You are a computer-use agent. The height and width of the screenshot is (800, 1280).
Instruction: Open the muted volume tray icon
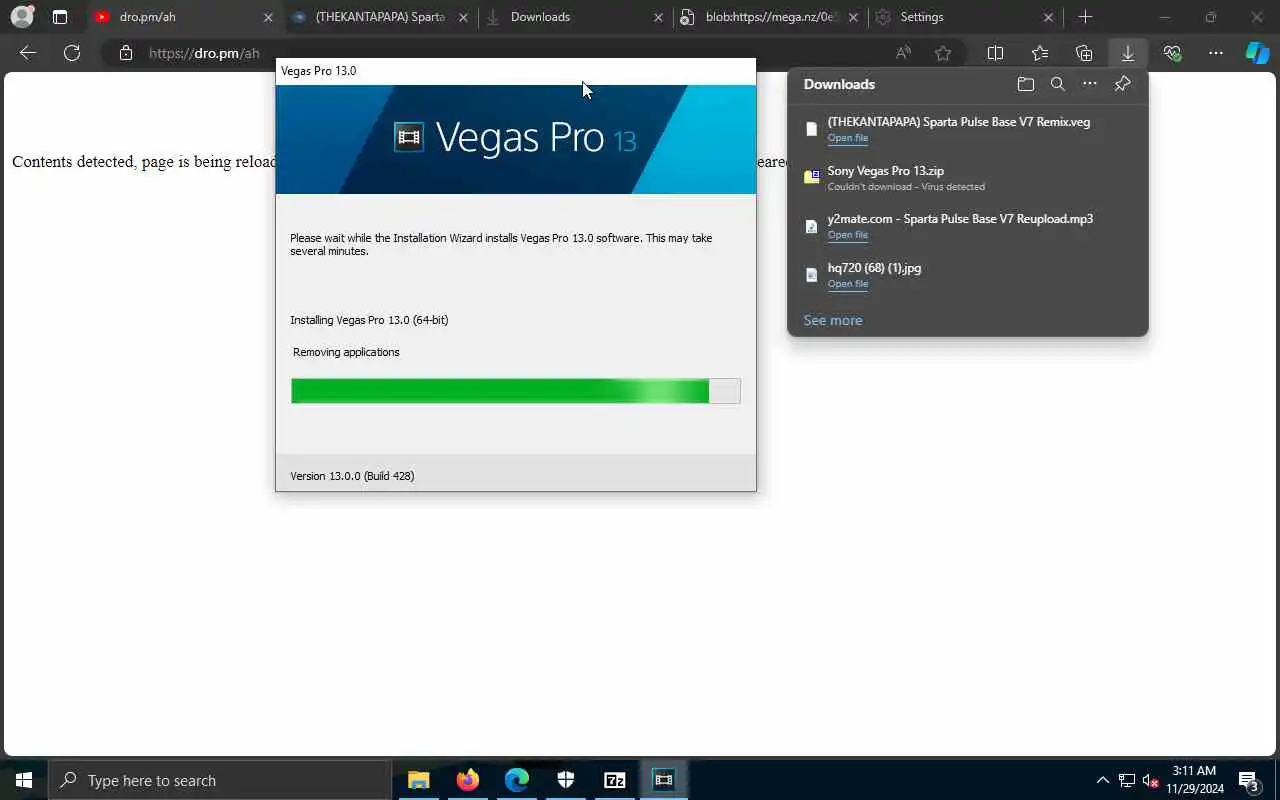[x=1150, y=780]
